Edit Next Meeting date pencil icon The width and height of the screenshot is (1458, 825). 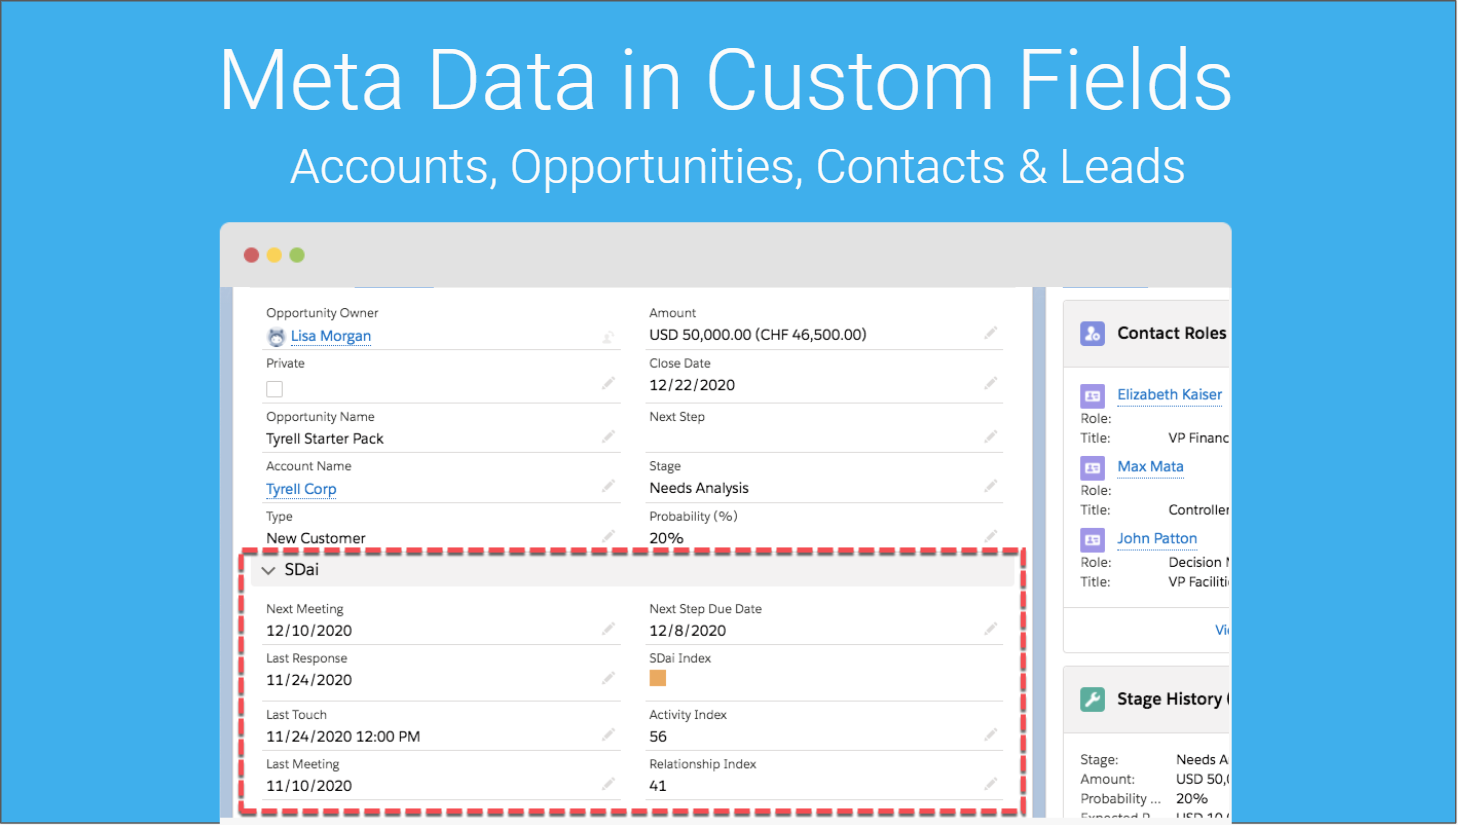click(x=608, y=628)
